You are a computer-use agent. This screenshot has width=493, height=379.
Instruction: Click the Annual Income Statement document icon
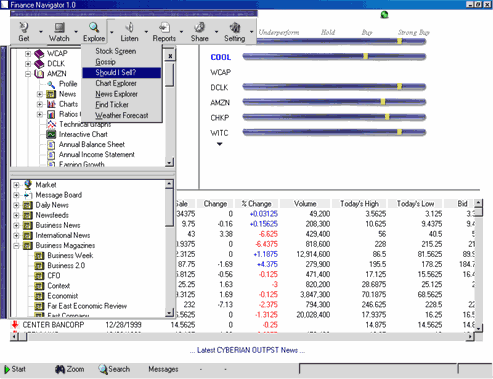coord(51,155)
